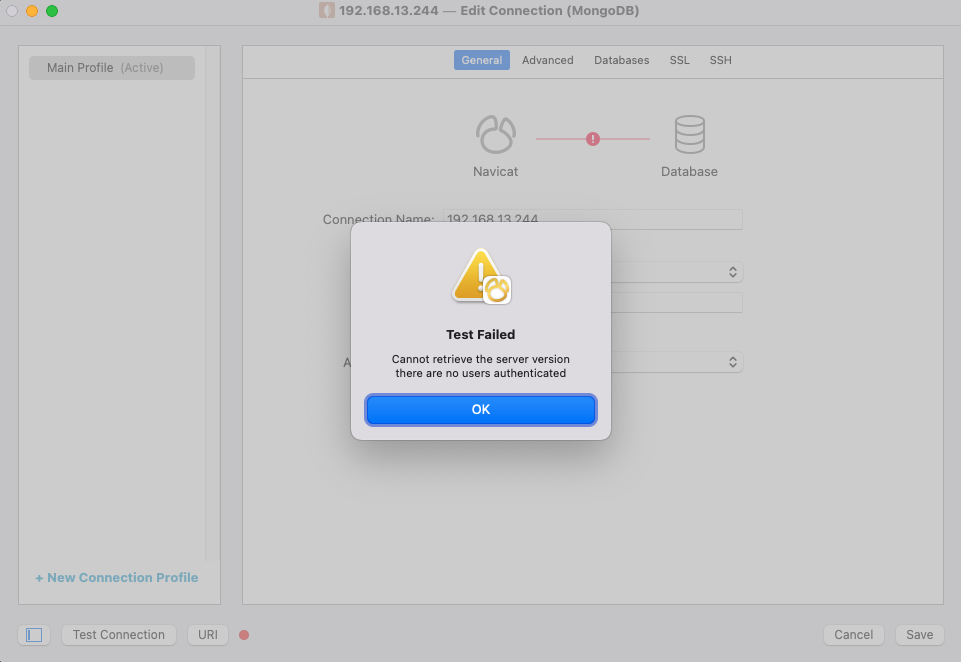Image resolution: width=961 pixels, height=662 pixels.
Task: Click the Test Connection button
Action: pyautogui.click(x=119, y=635)
